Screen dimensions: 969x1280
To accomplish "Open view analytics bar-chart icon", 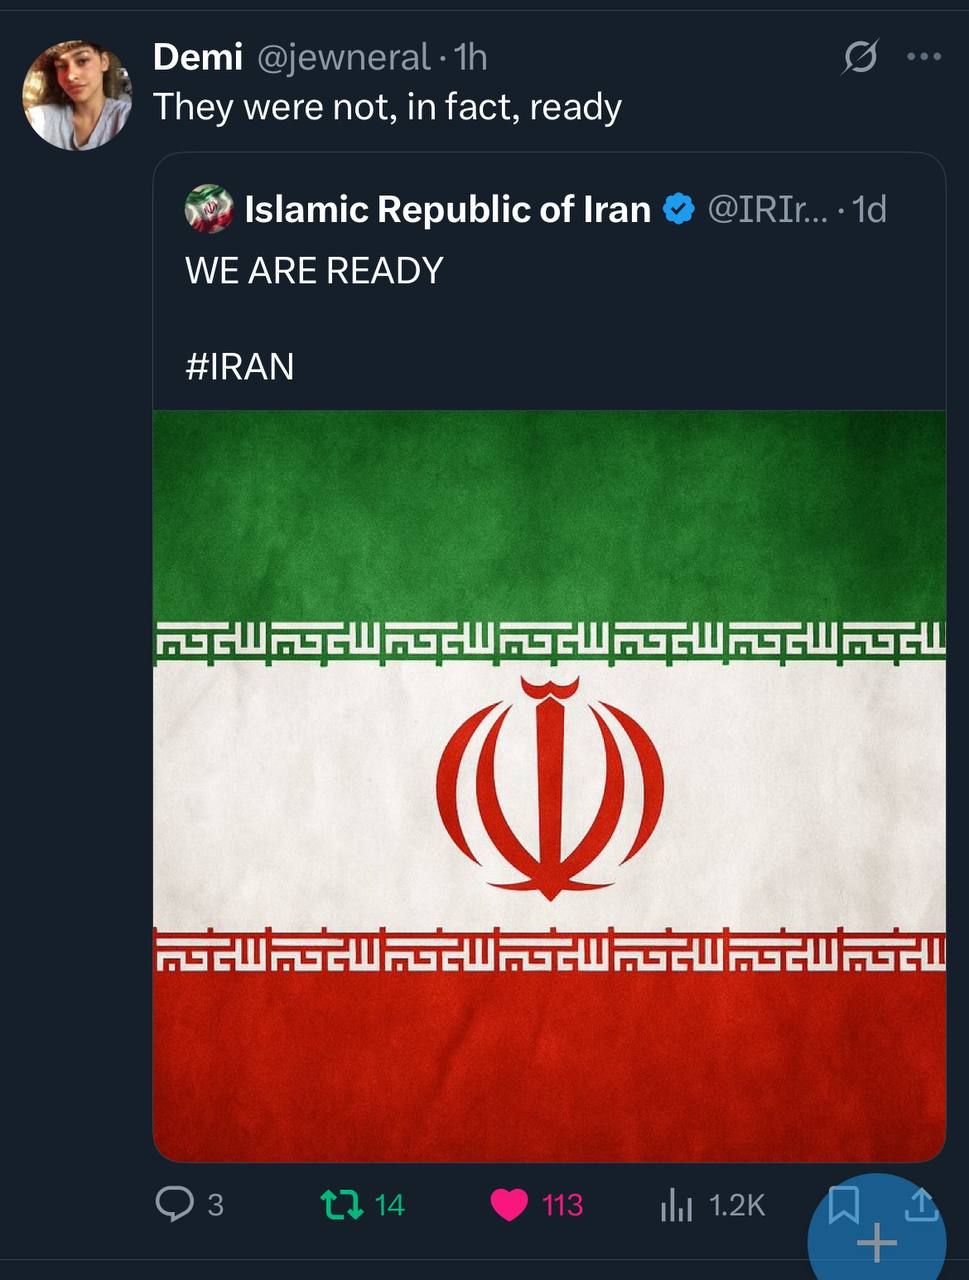I will (677, 1206).
